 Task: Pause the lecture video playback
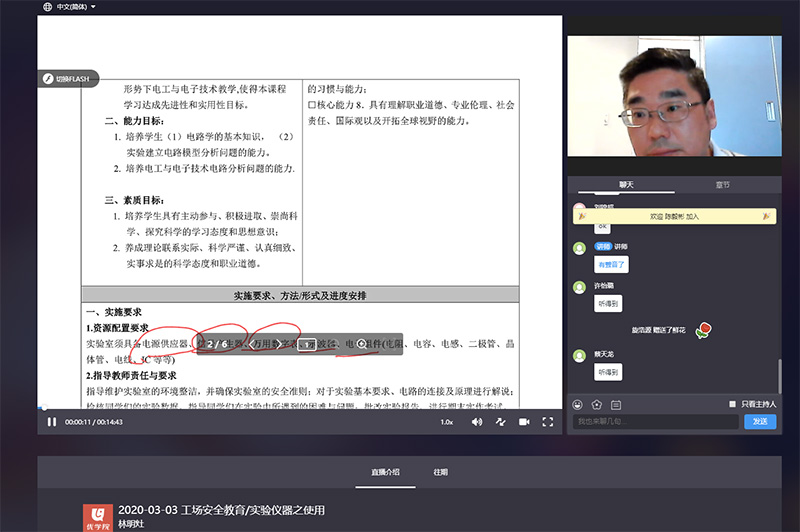pyautogui.click(x=51, y=422)
